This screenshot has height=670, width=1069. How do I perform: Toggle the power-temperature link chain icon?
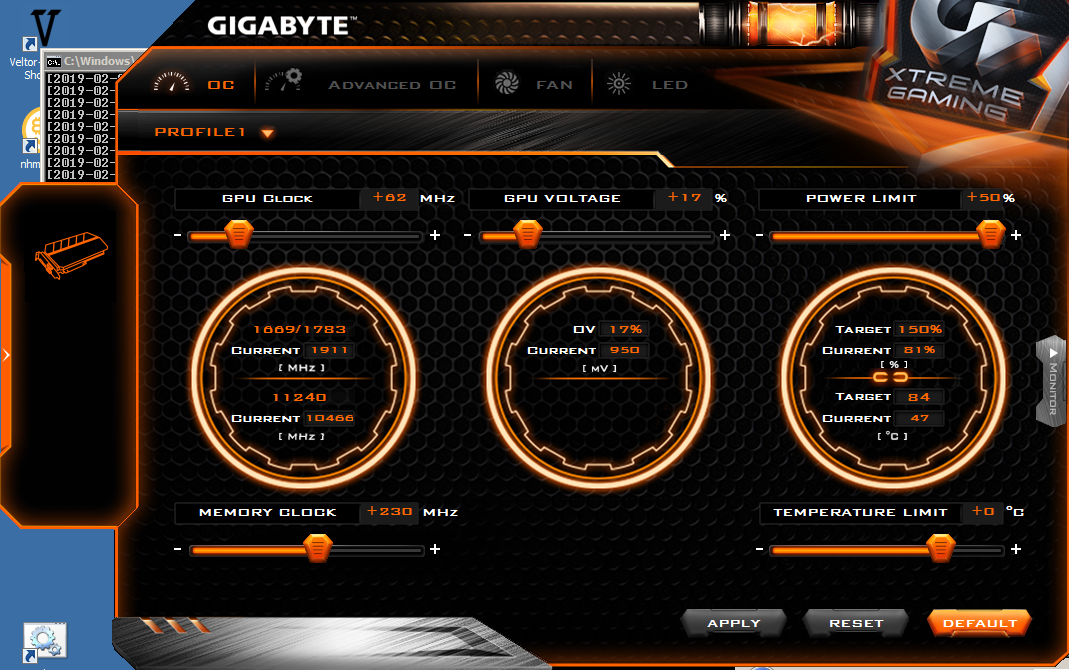pyautogui.click(x=890, y=377)
